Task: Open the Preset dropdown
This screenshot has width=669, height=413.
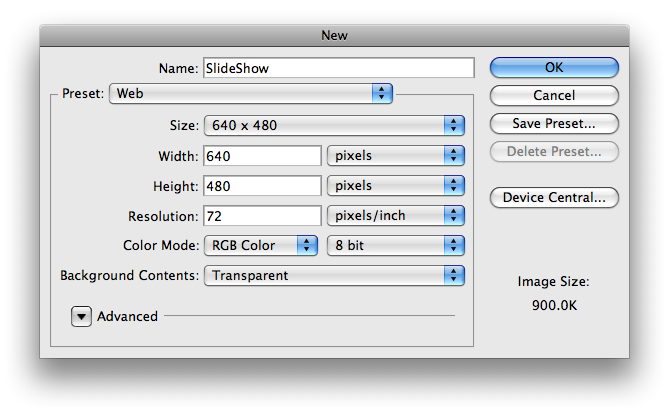Action: click(250, 94)
